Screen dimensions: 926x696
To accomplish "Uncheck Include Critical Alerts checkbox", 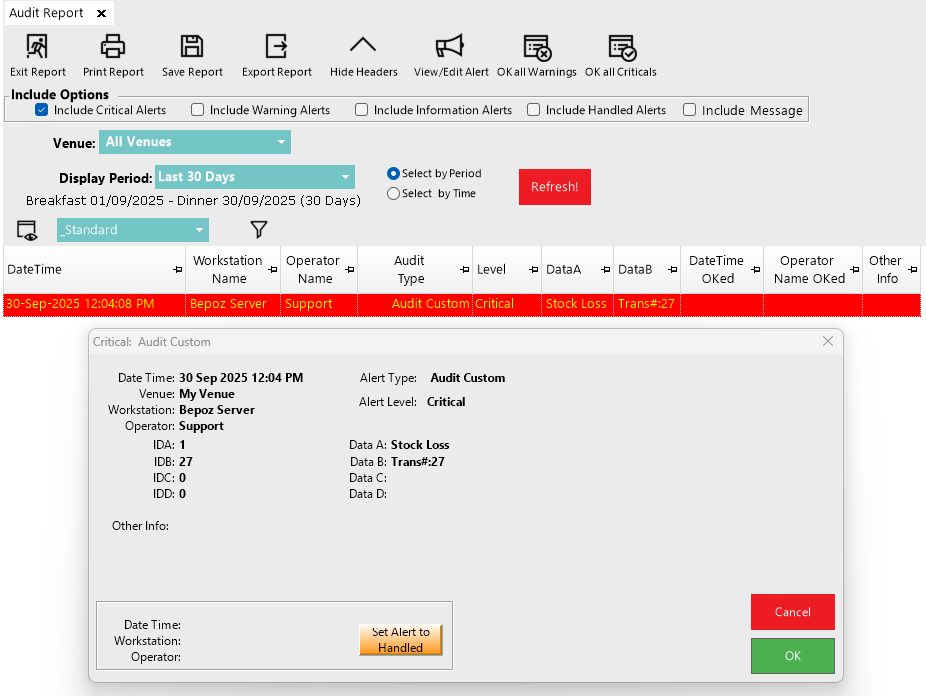I will click(x=42, y=110).
